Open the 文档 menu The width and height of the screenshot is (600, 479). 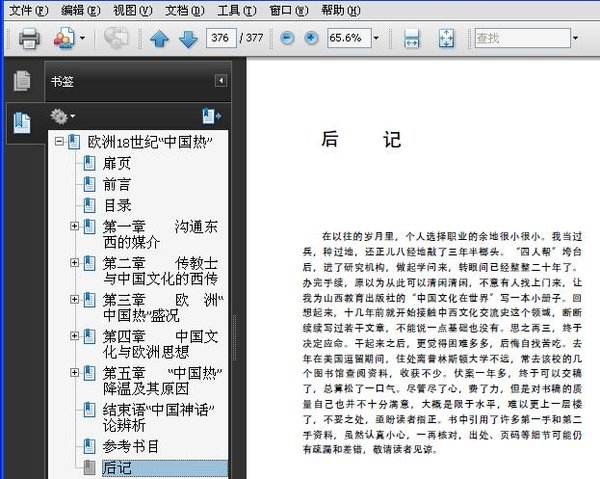click(x=184, y=10)
